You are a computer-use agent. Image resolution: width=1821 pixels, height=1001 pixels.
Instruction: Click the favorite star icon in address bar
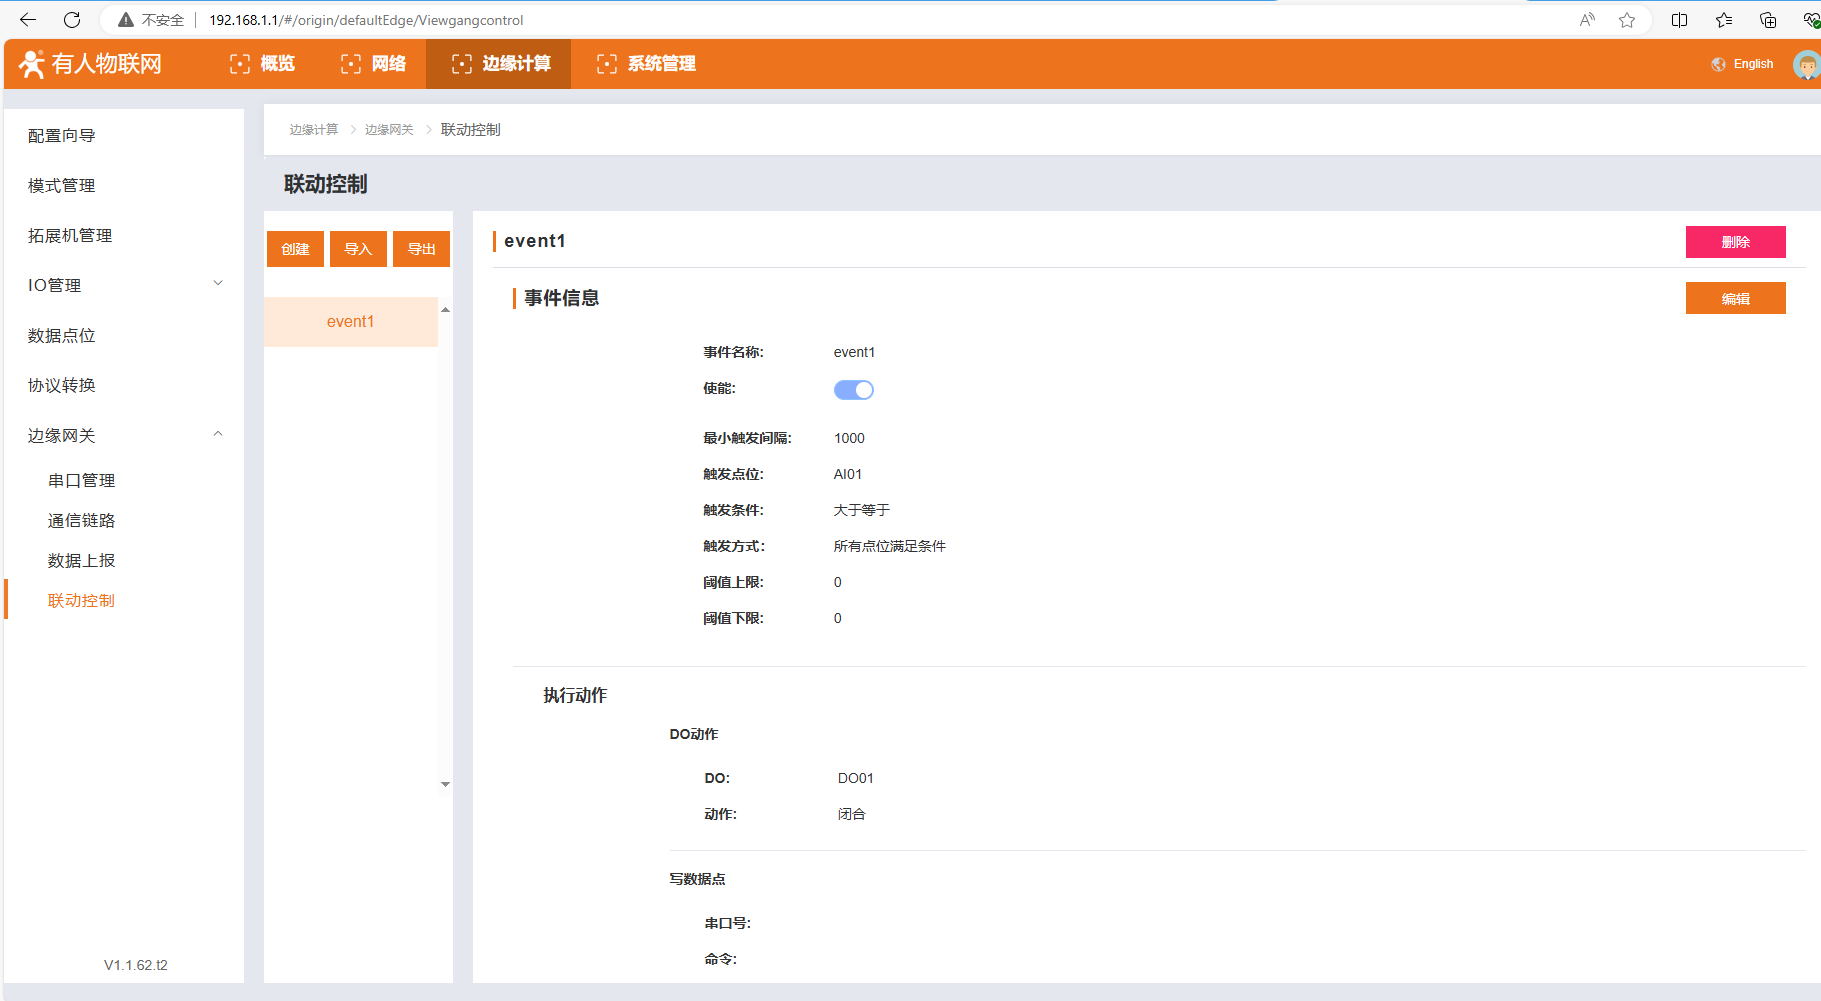click(1627, 20)
